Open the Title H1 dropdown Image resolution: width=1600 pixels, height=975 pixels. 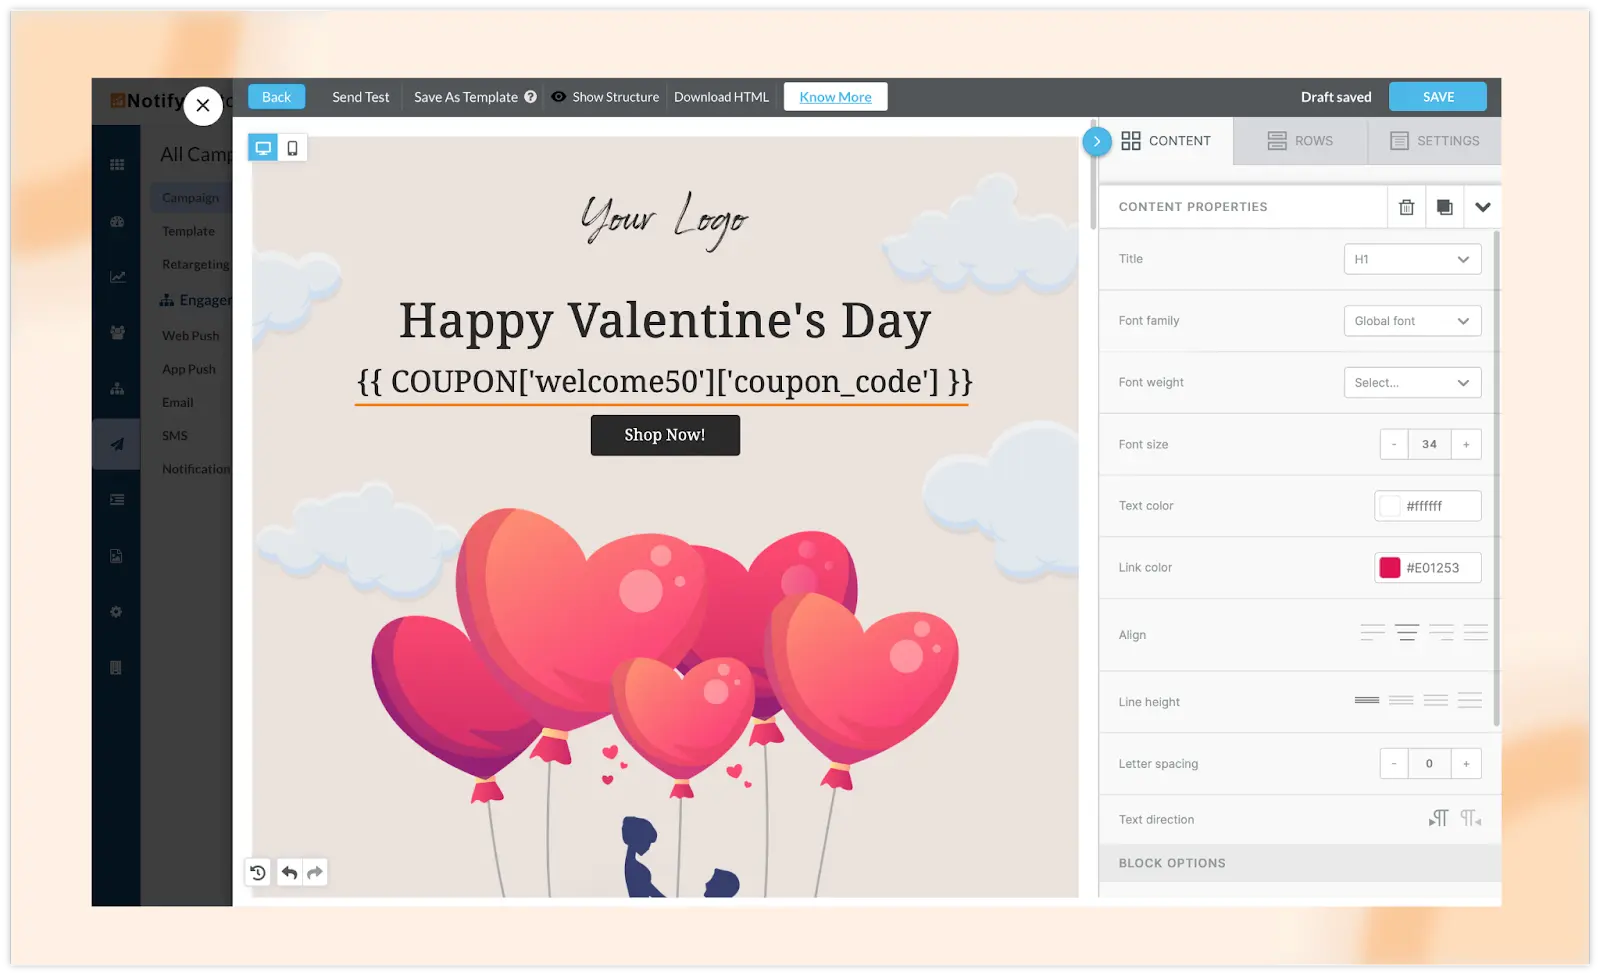(1412, 259)
